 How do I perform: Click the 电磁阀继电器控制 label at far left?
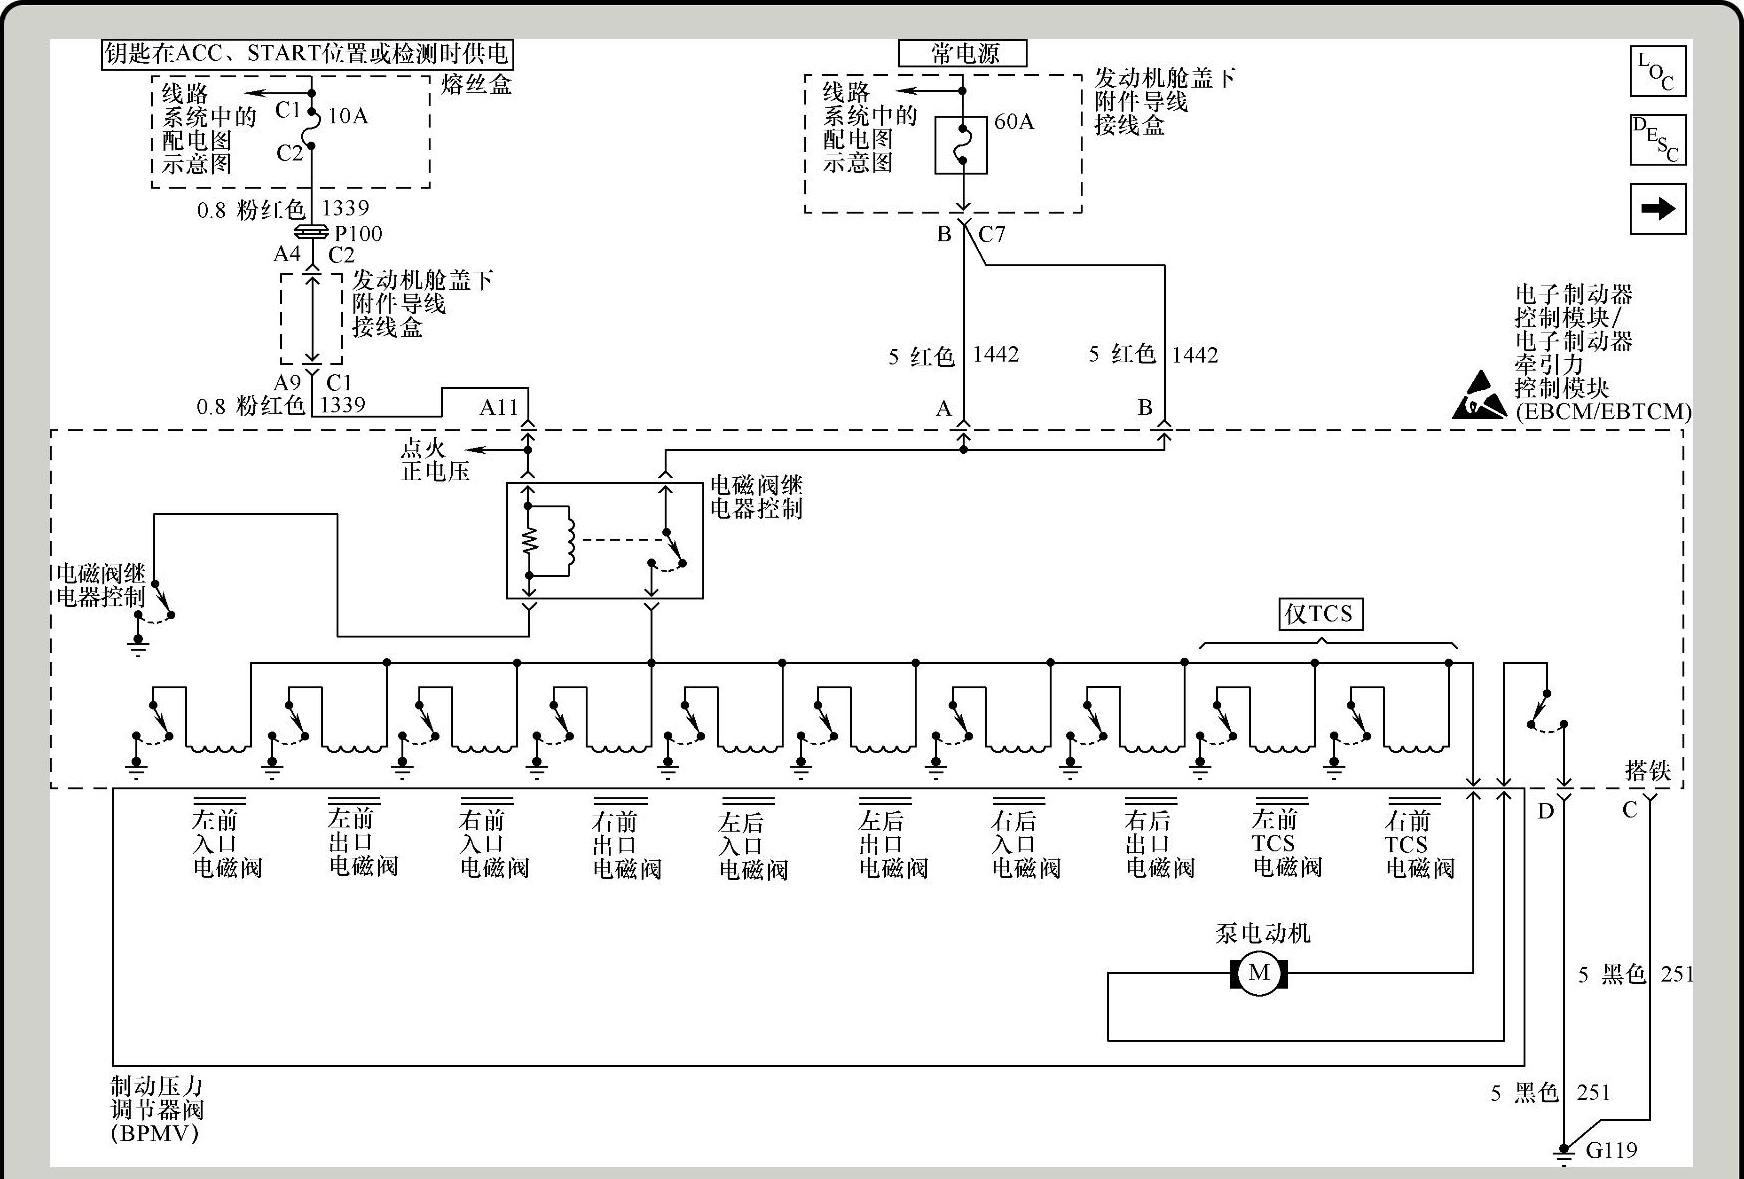click(100, 586)
